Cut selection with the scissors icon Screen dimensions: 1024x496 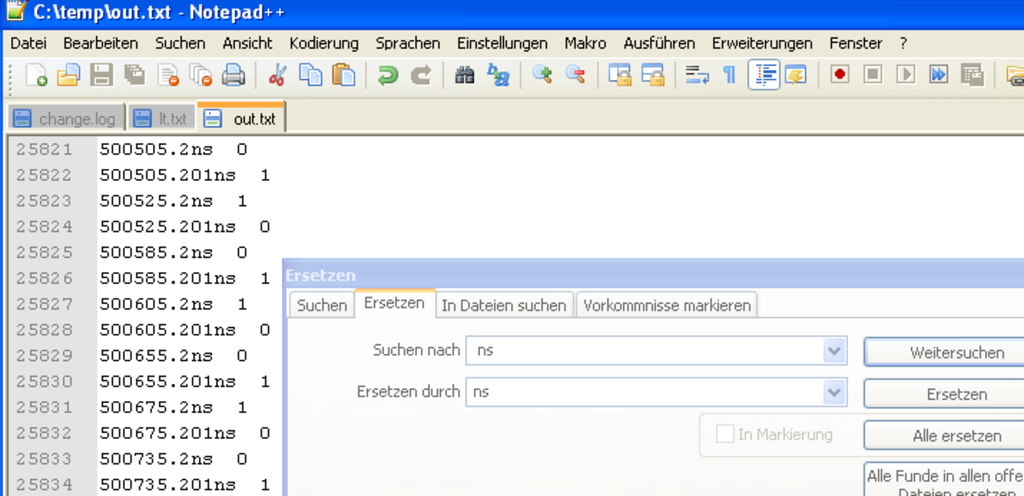tap(278, 75)
